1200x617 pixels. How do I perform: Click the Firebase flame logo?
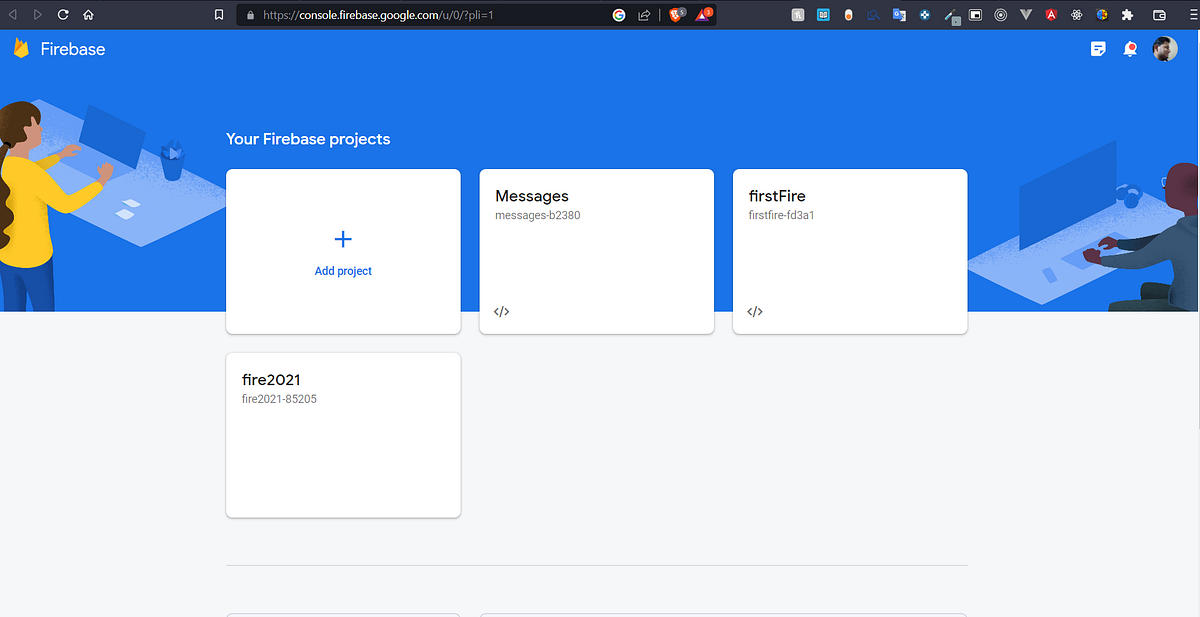pyautogui.click(x=20, y=48)
